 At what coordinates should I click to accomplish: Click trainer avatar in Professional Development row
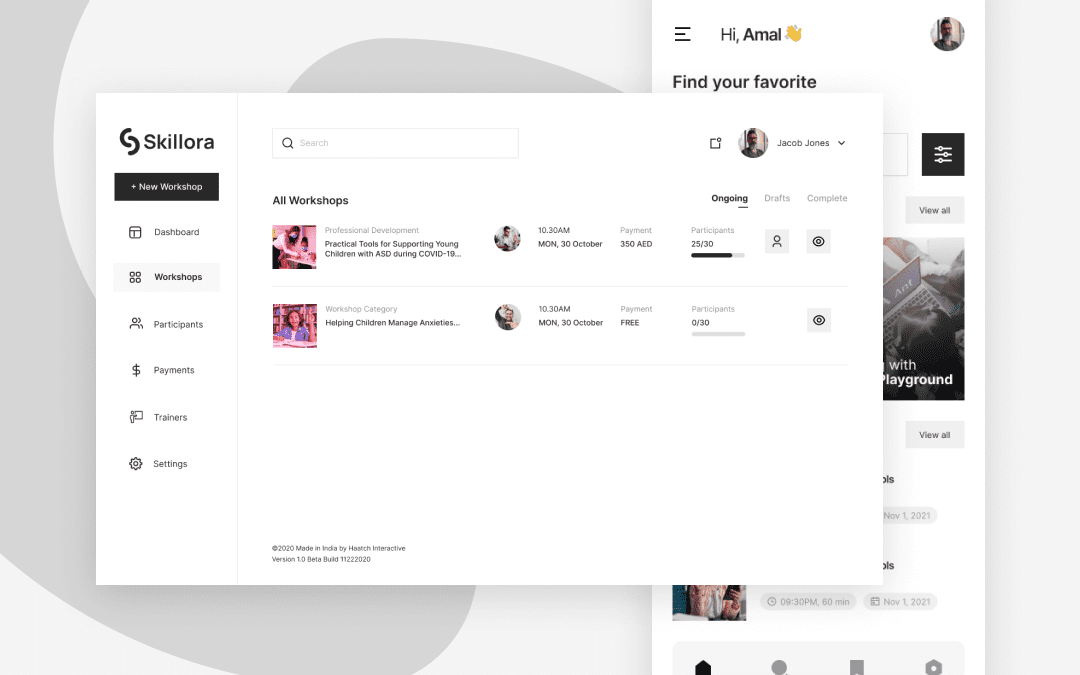point(508,238)
